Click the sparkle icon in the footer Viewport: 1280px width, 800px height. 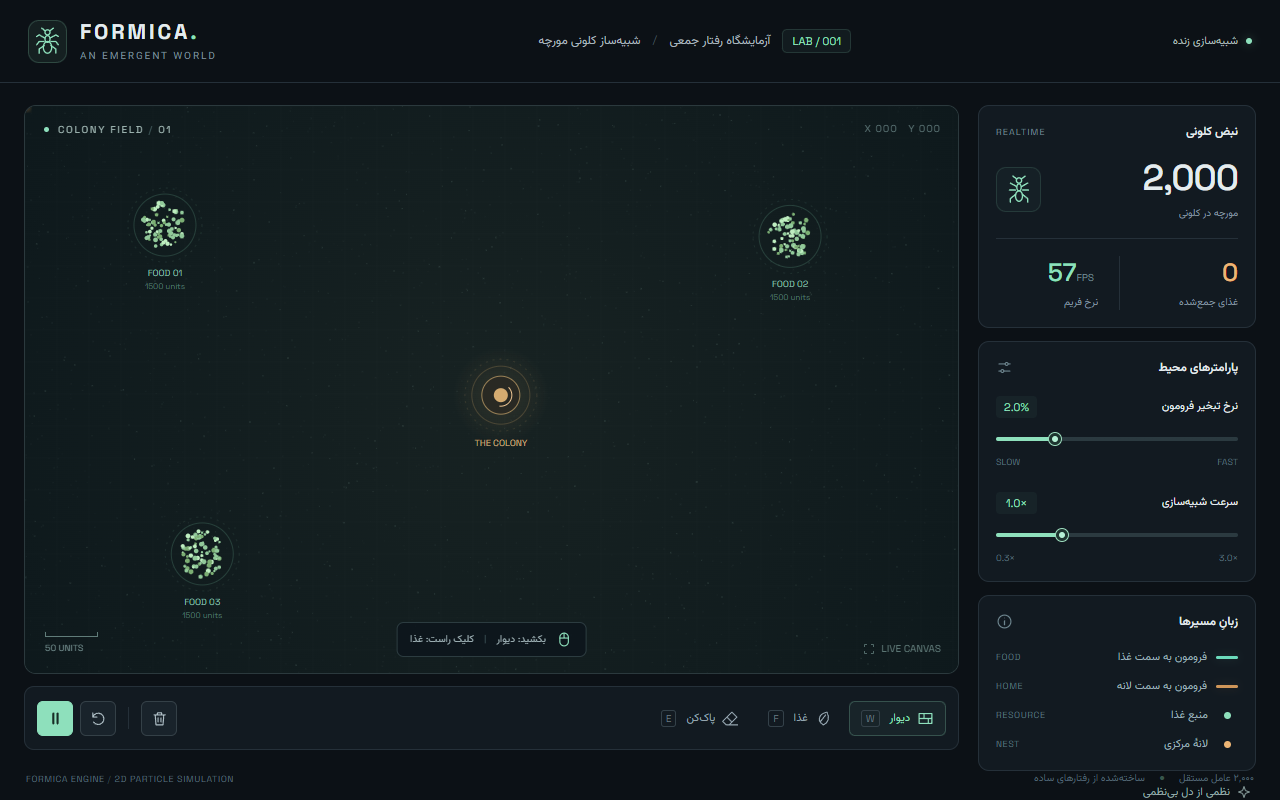click(1244, 792)
